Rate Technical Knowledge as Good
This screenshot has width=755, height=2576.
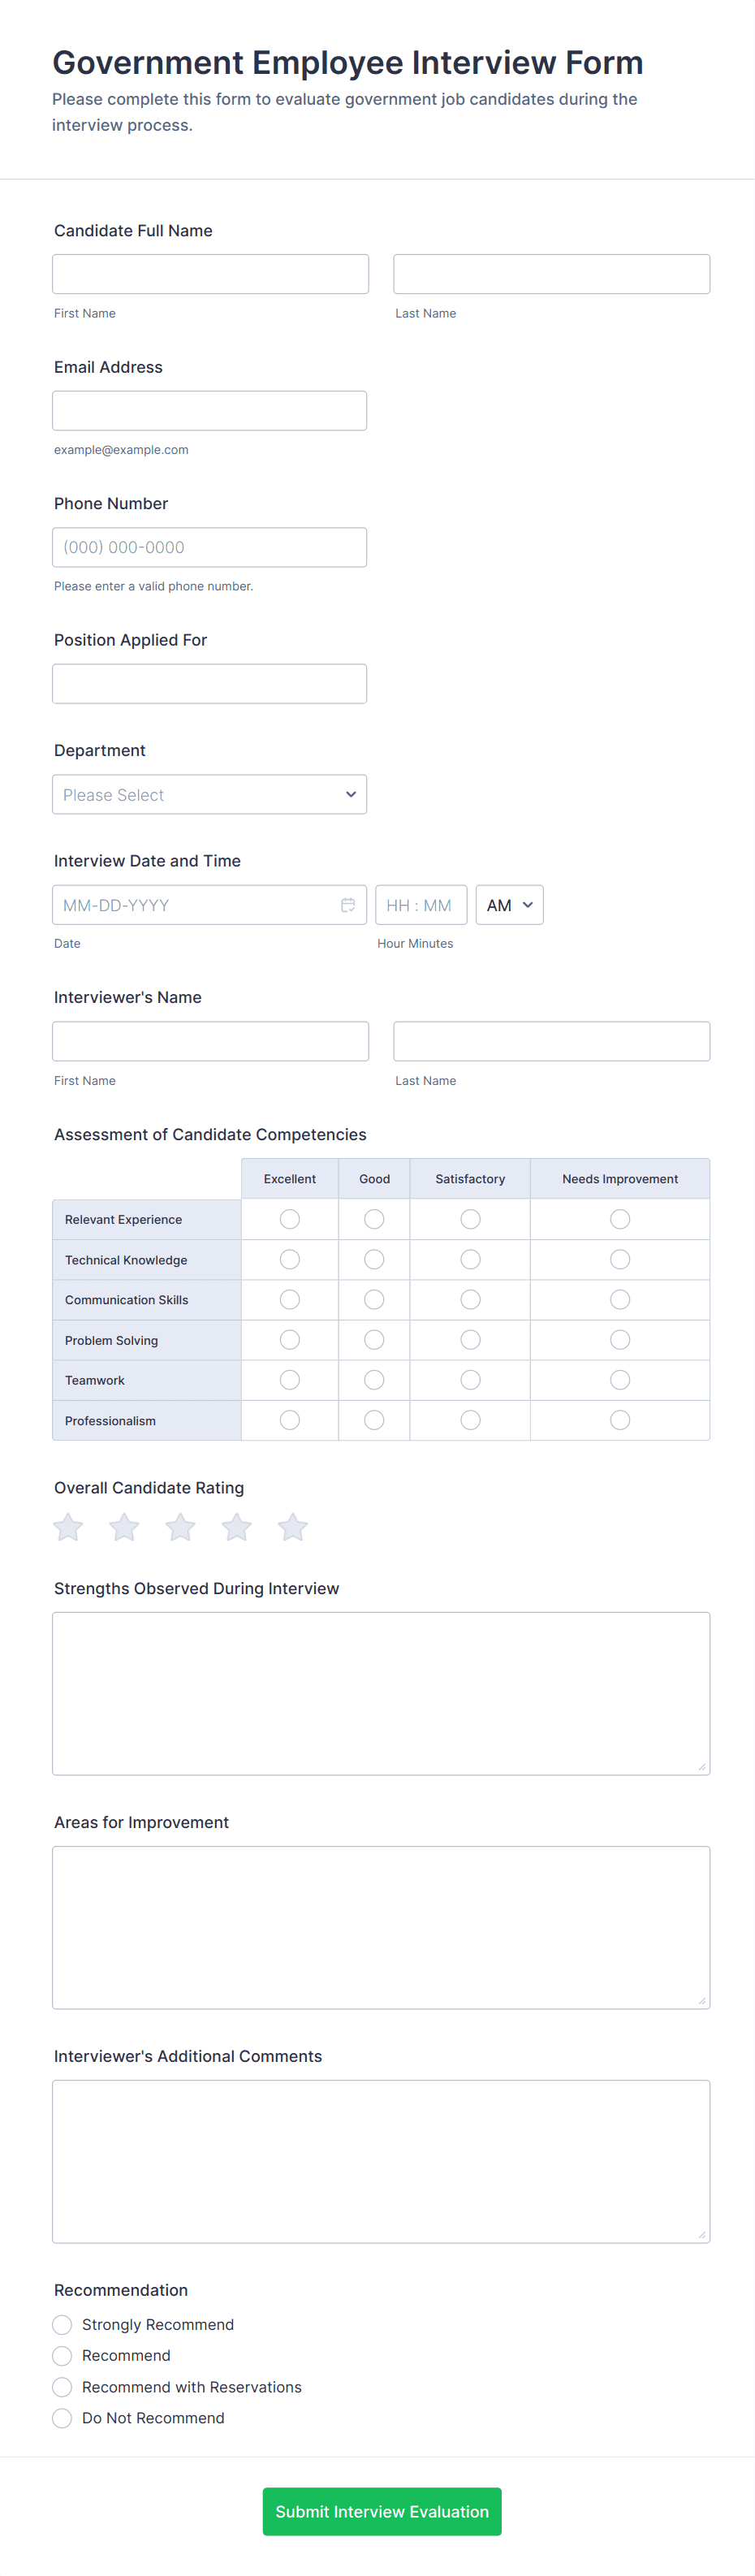[374, 1259]
